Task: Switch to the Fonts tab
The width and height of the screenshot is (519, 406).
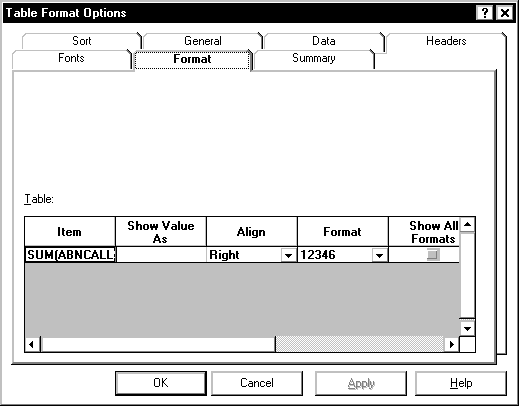Action: point(71,58)
